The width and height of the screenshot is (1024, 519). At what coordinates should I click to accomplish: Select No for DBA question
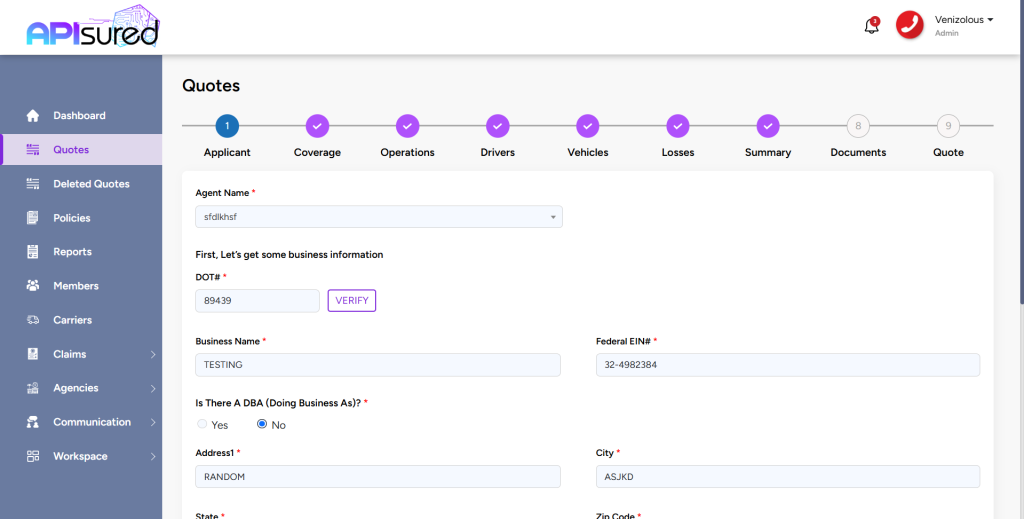[262, 424]
